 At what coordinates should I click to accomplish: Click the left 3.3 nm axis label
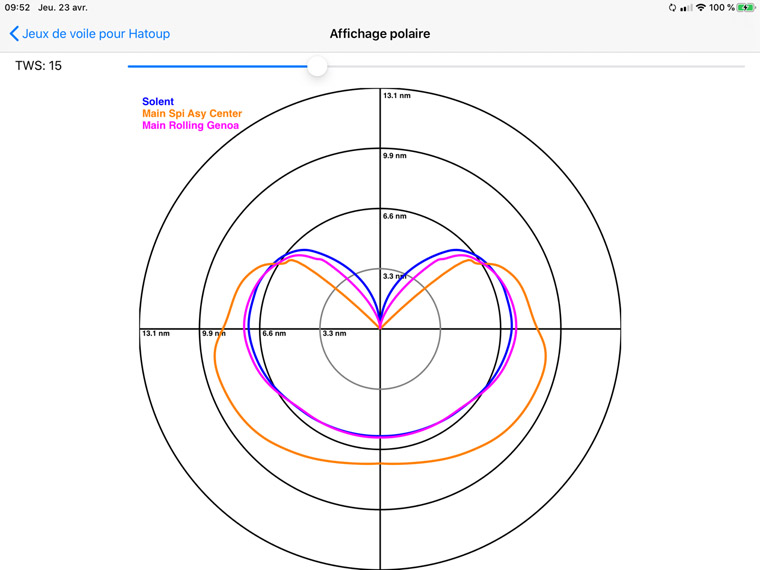pos(334,333)
